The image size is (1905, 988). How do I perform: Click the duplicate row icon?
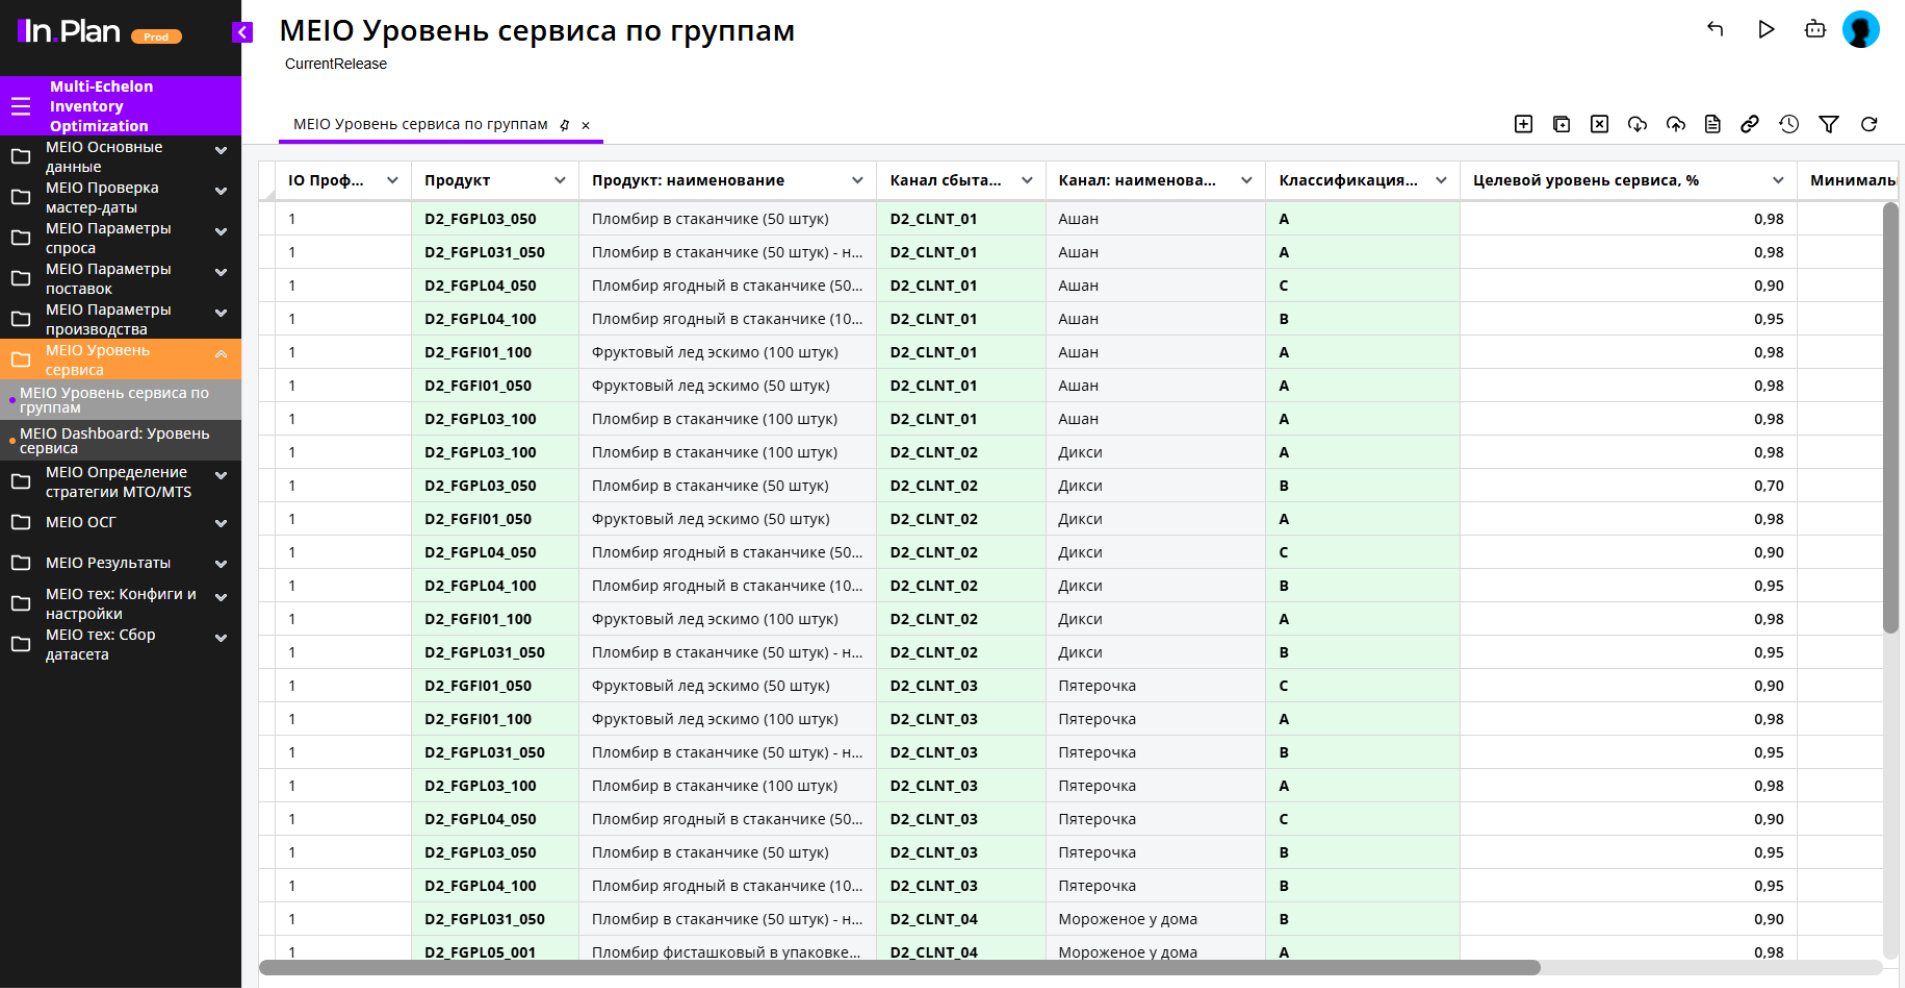[x=1561, y=124]
